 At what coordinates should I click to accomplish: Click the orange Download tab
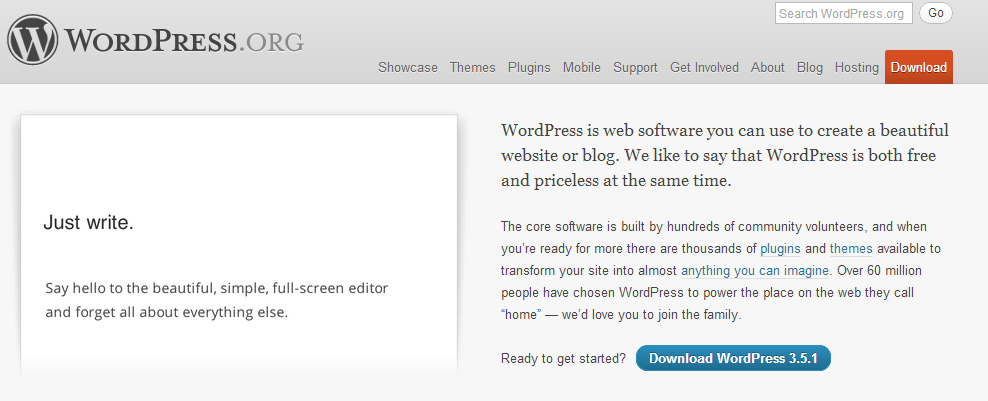[918, 68]
